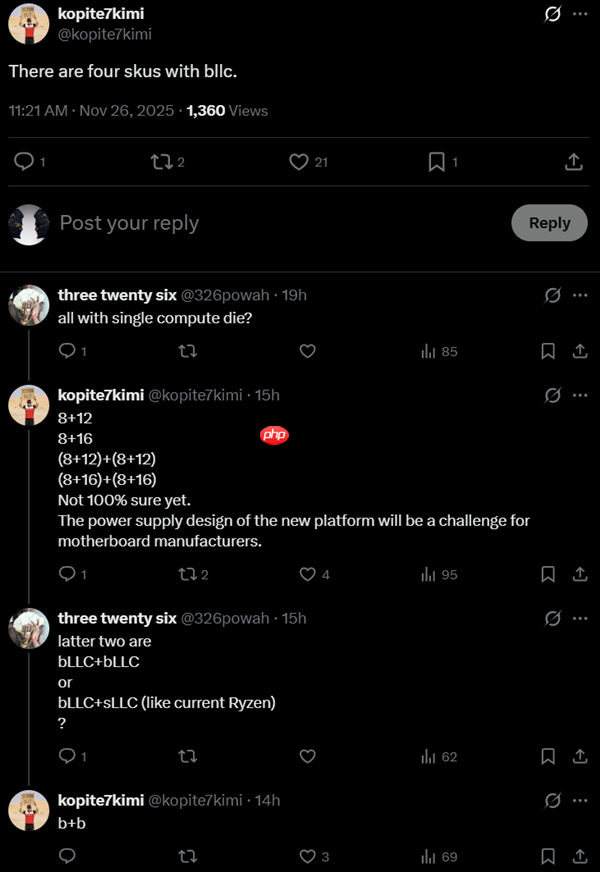Screen dimensions: 600x872
Task: Open more options menu on main post
Action: tap(580, 15)
